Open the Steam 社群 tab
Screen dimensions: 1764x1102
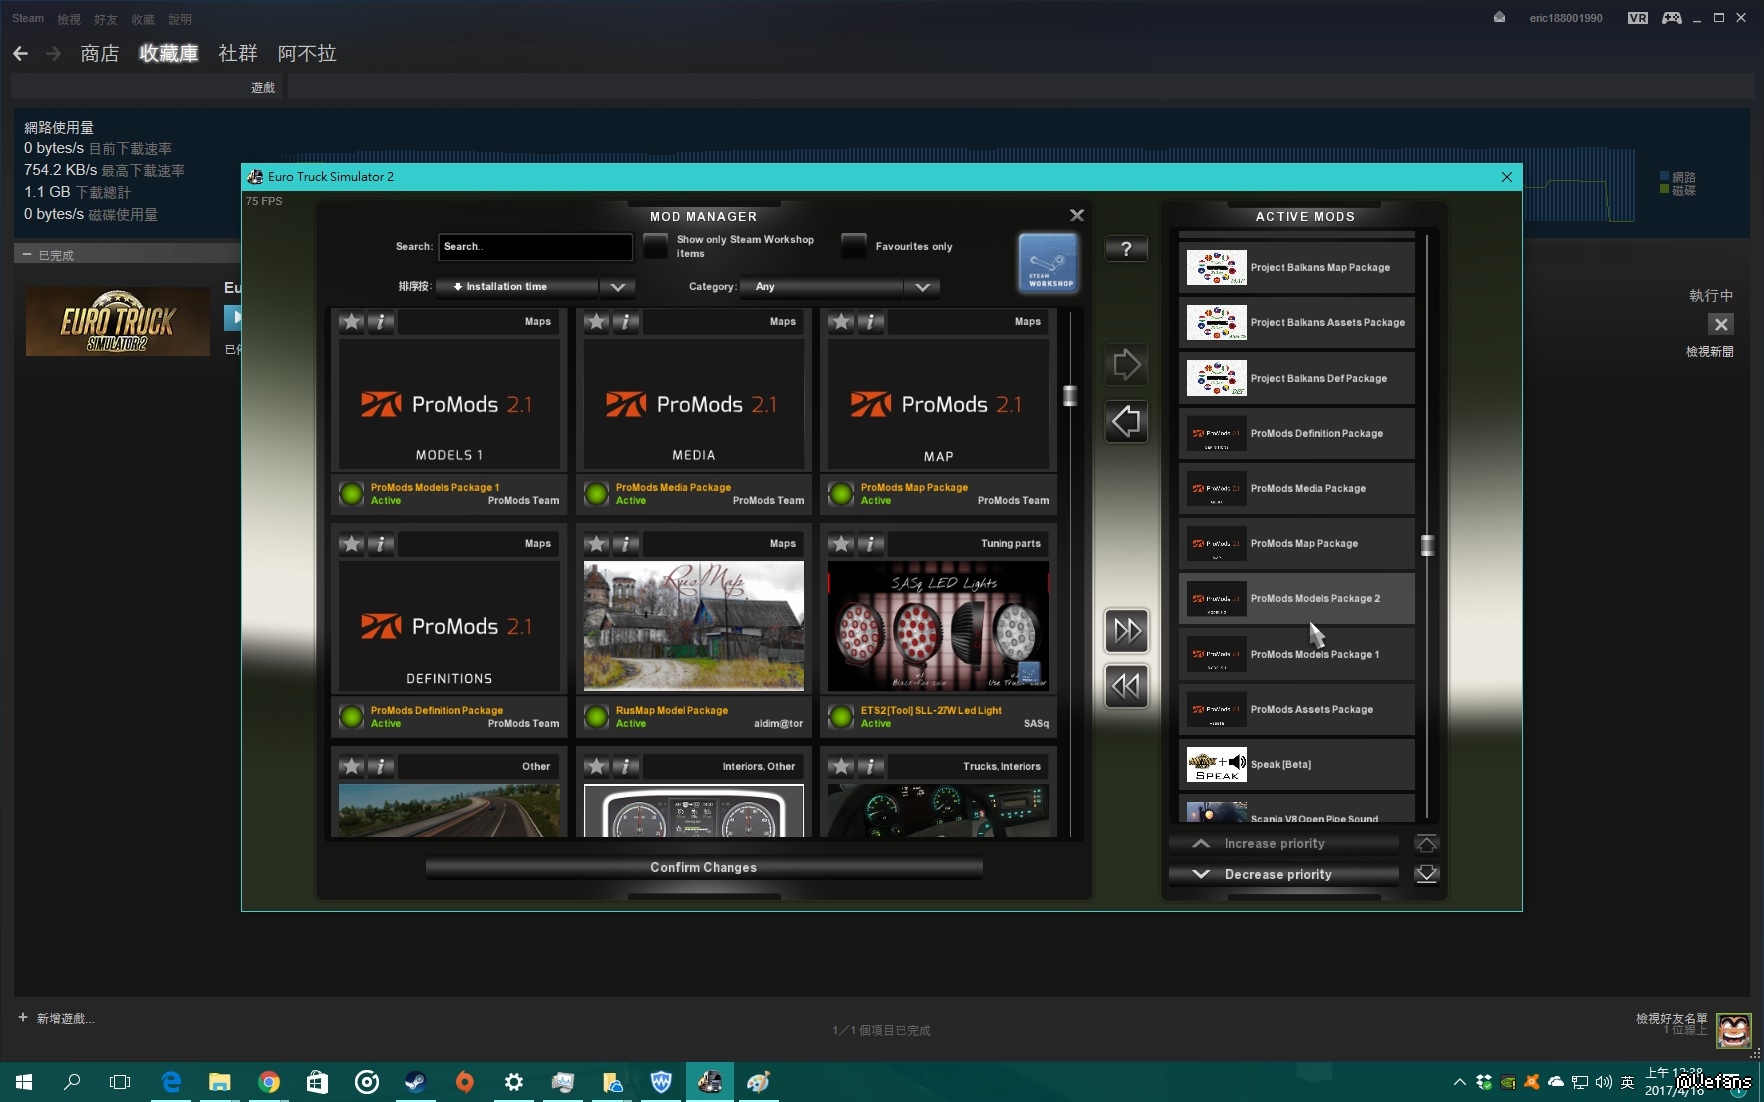(237, 53)
